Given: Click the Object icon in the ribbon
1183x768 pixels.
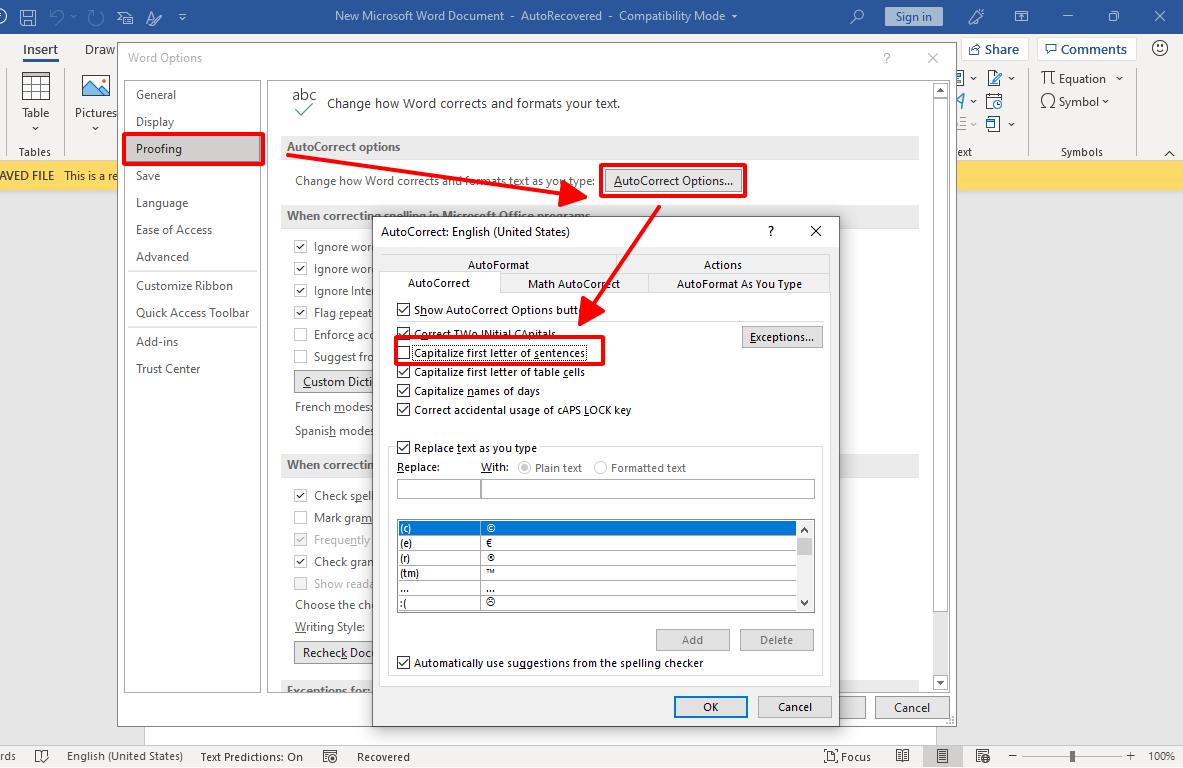Looking at the screenshot, I should tap(993, 124).
